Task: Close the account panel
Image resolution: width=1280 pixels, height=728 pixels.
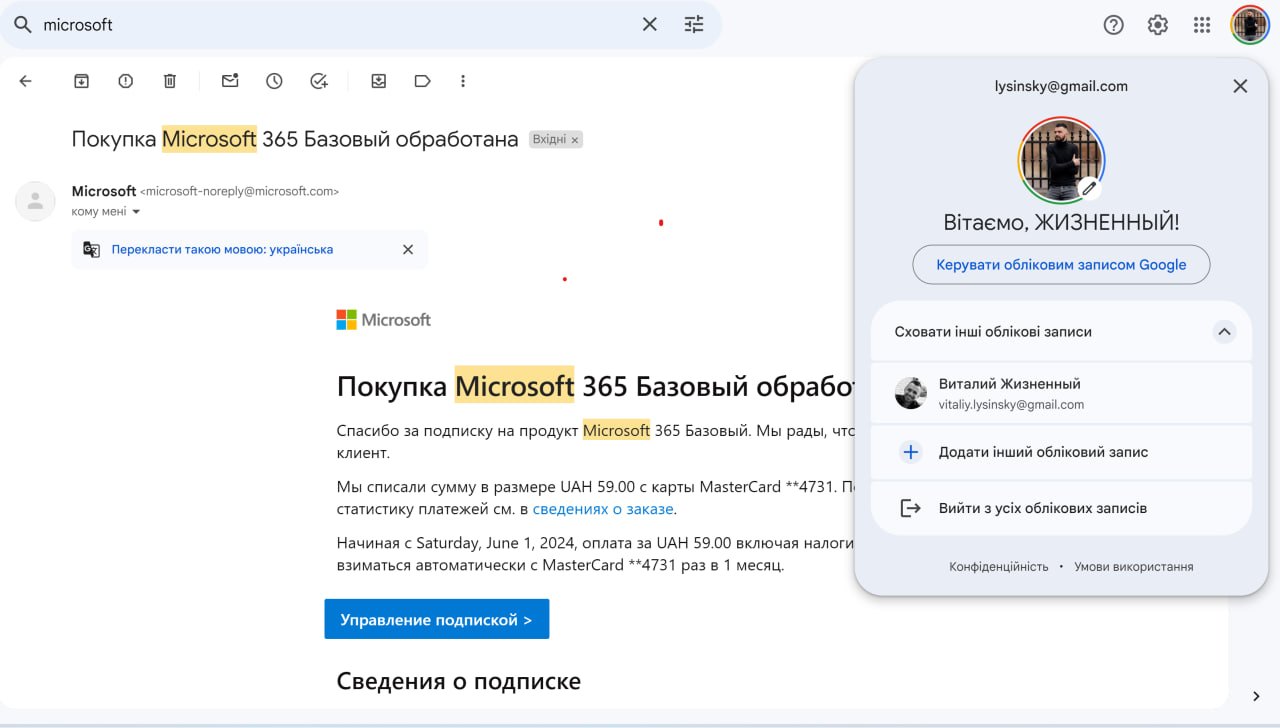Action: 1240,86
